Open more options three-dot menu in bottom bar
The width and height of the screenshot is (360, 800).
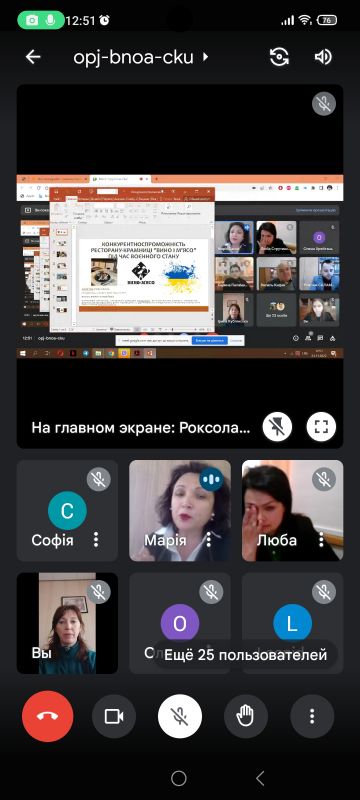312,716
